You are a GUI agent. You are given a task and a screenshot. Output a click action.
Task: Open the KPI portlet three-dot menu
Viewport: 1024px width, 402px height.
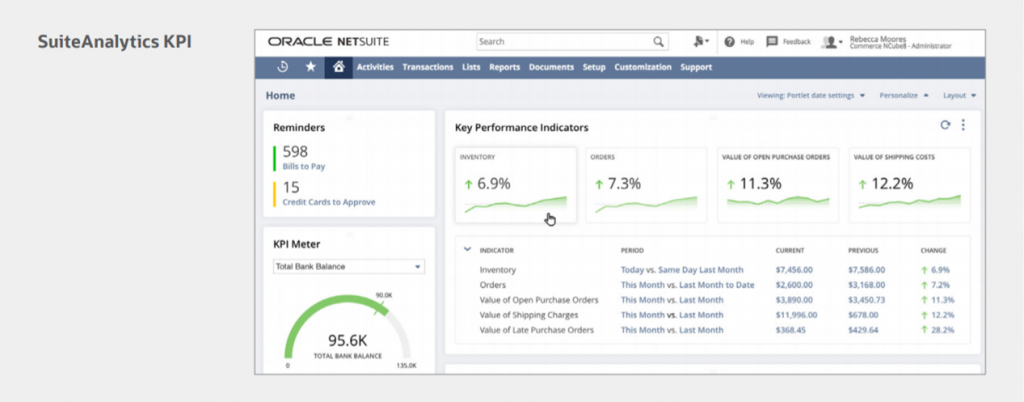point(963,125)
